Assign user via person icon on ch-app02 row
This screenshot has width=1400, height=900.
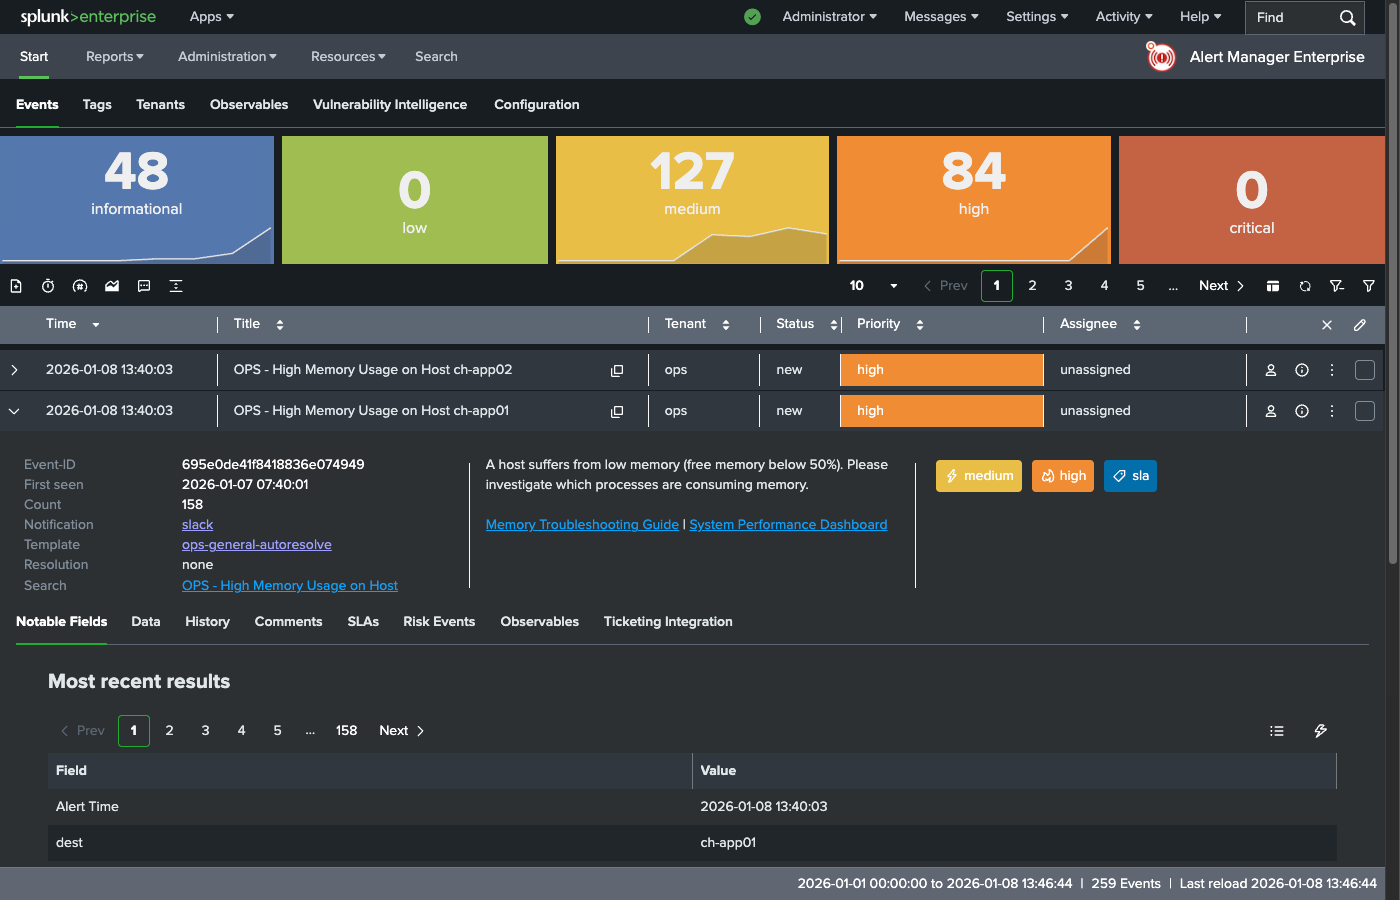[x=1270, y=369]
